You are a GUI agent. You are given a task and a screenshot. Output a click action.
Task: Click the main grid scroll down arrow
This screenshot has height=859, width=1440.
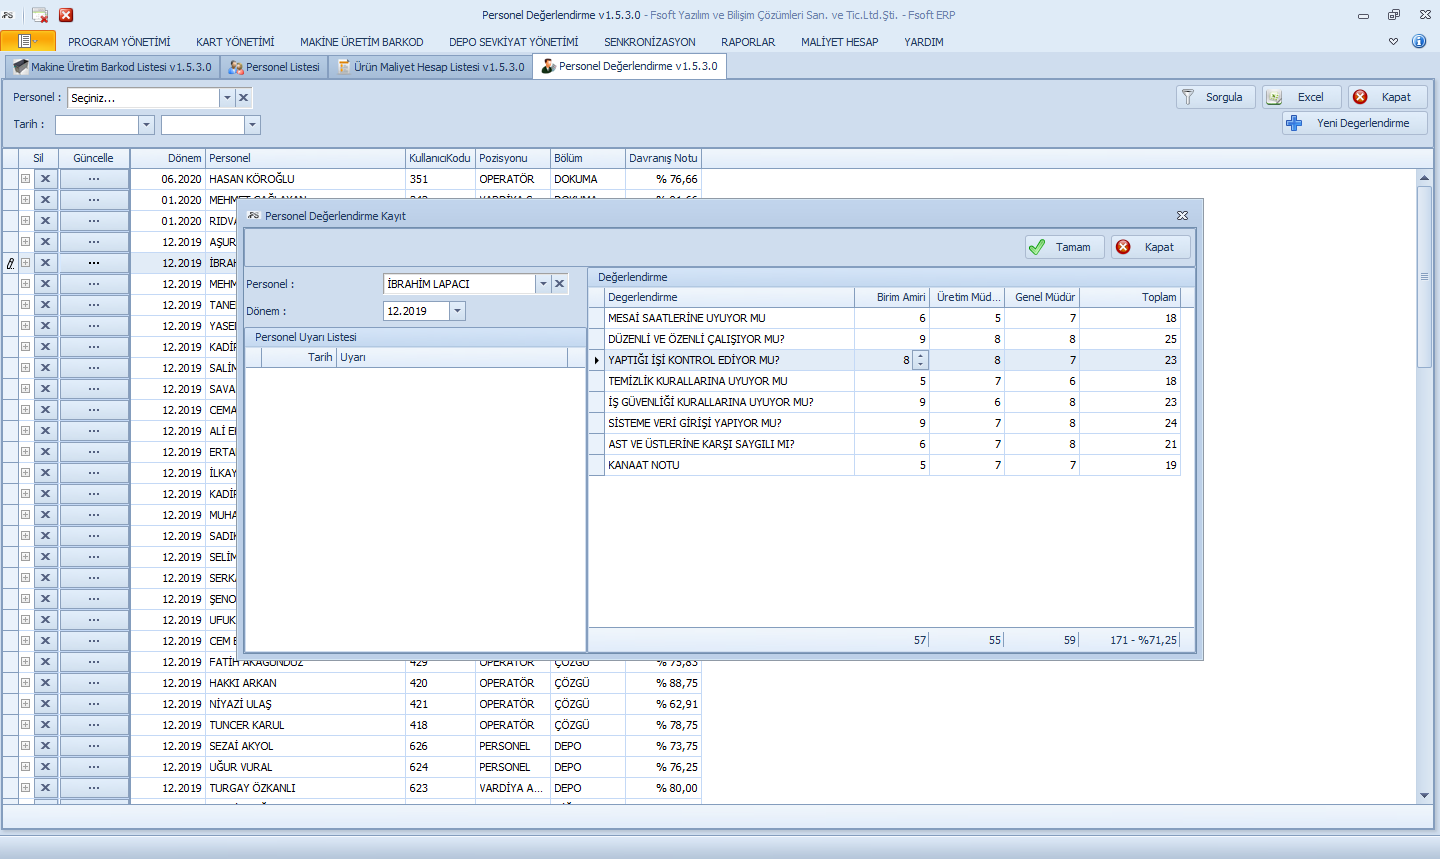pyautogui.click(x=1424, y=796)
